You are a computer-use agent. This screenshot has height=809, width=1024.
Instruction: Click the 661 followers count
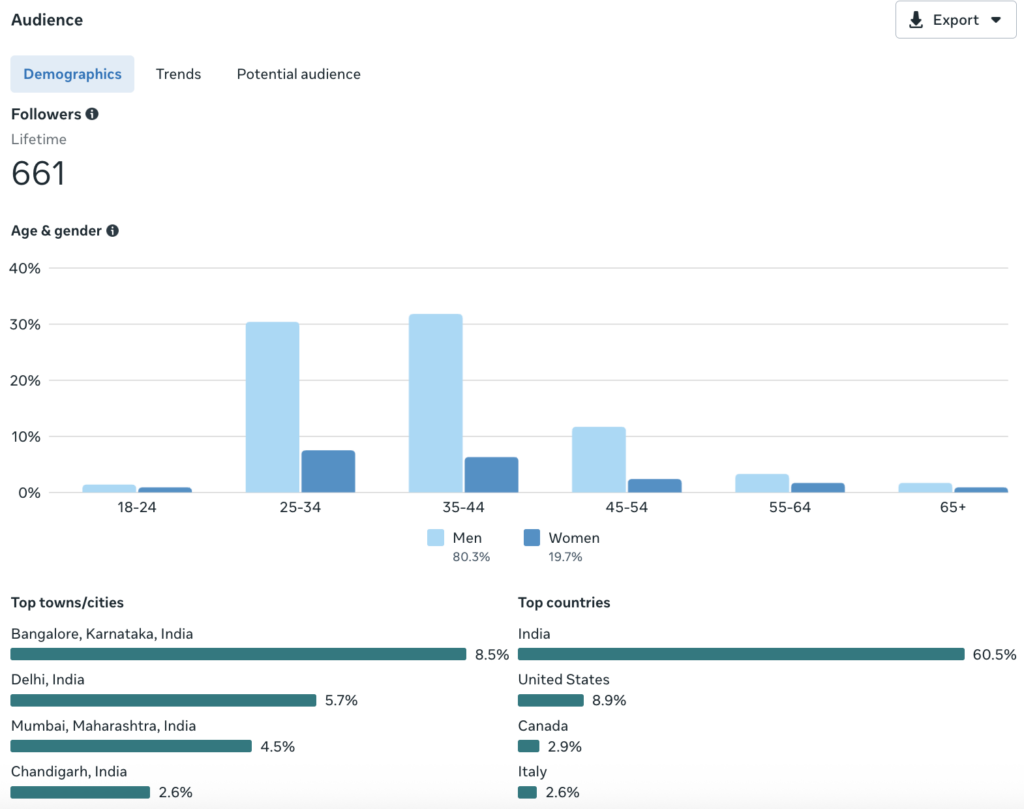[x=38, y=174]
